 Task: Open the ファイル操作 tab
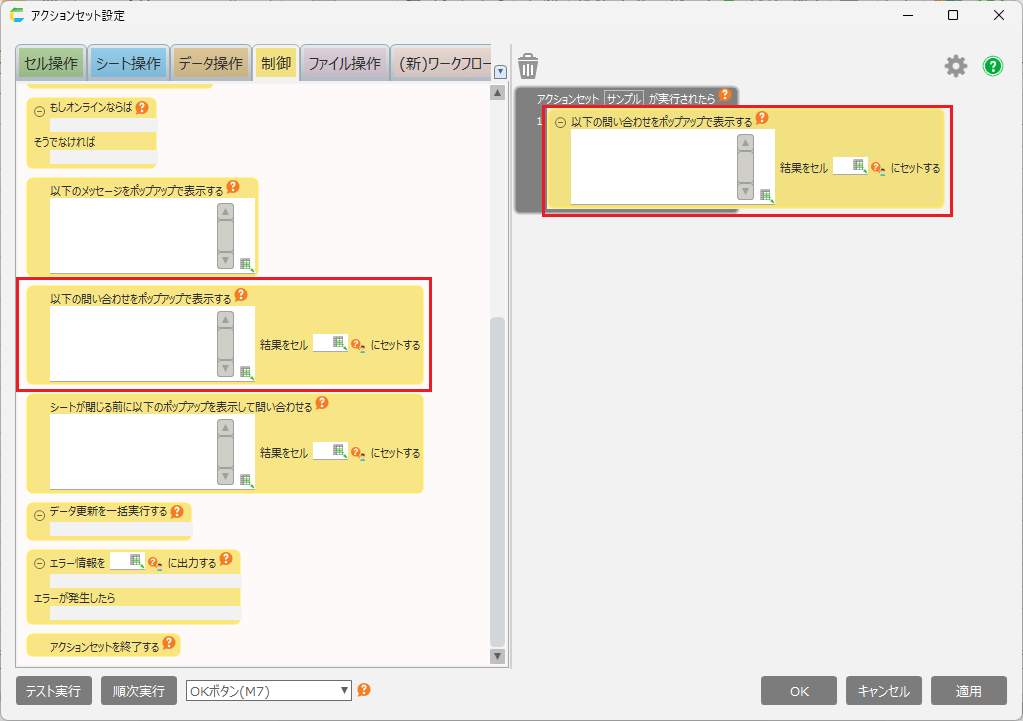[343, 64]
